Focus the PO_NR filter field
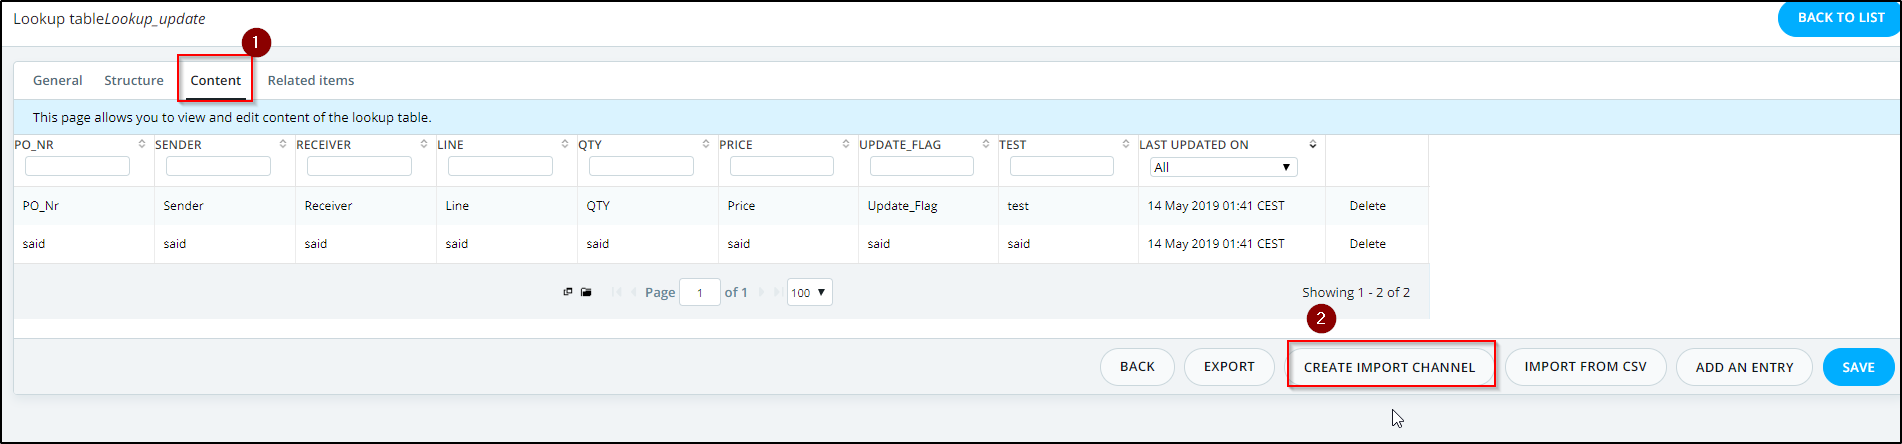1902x444 pixels. [77, 166]
